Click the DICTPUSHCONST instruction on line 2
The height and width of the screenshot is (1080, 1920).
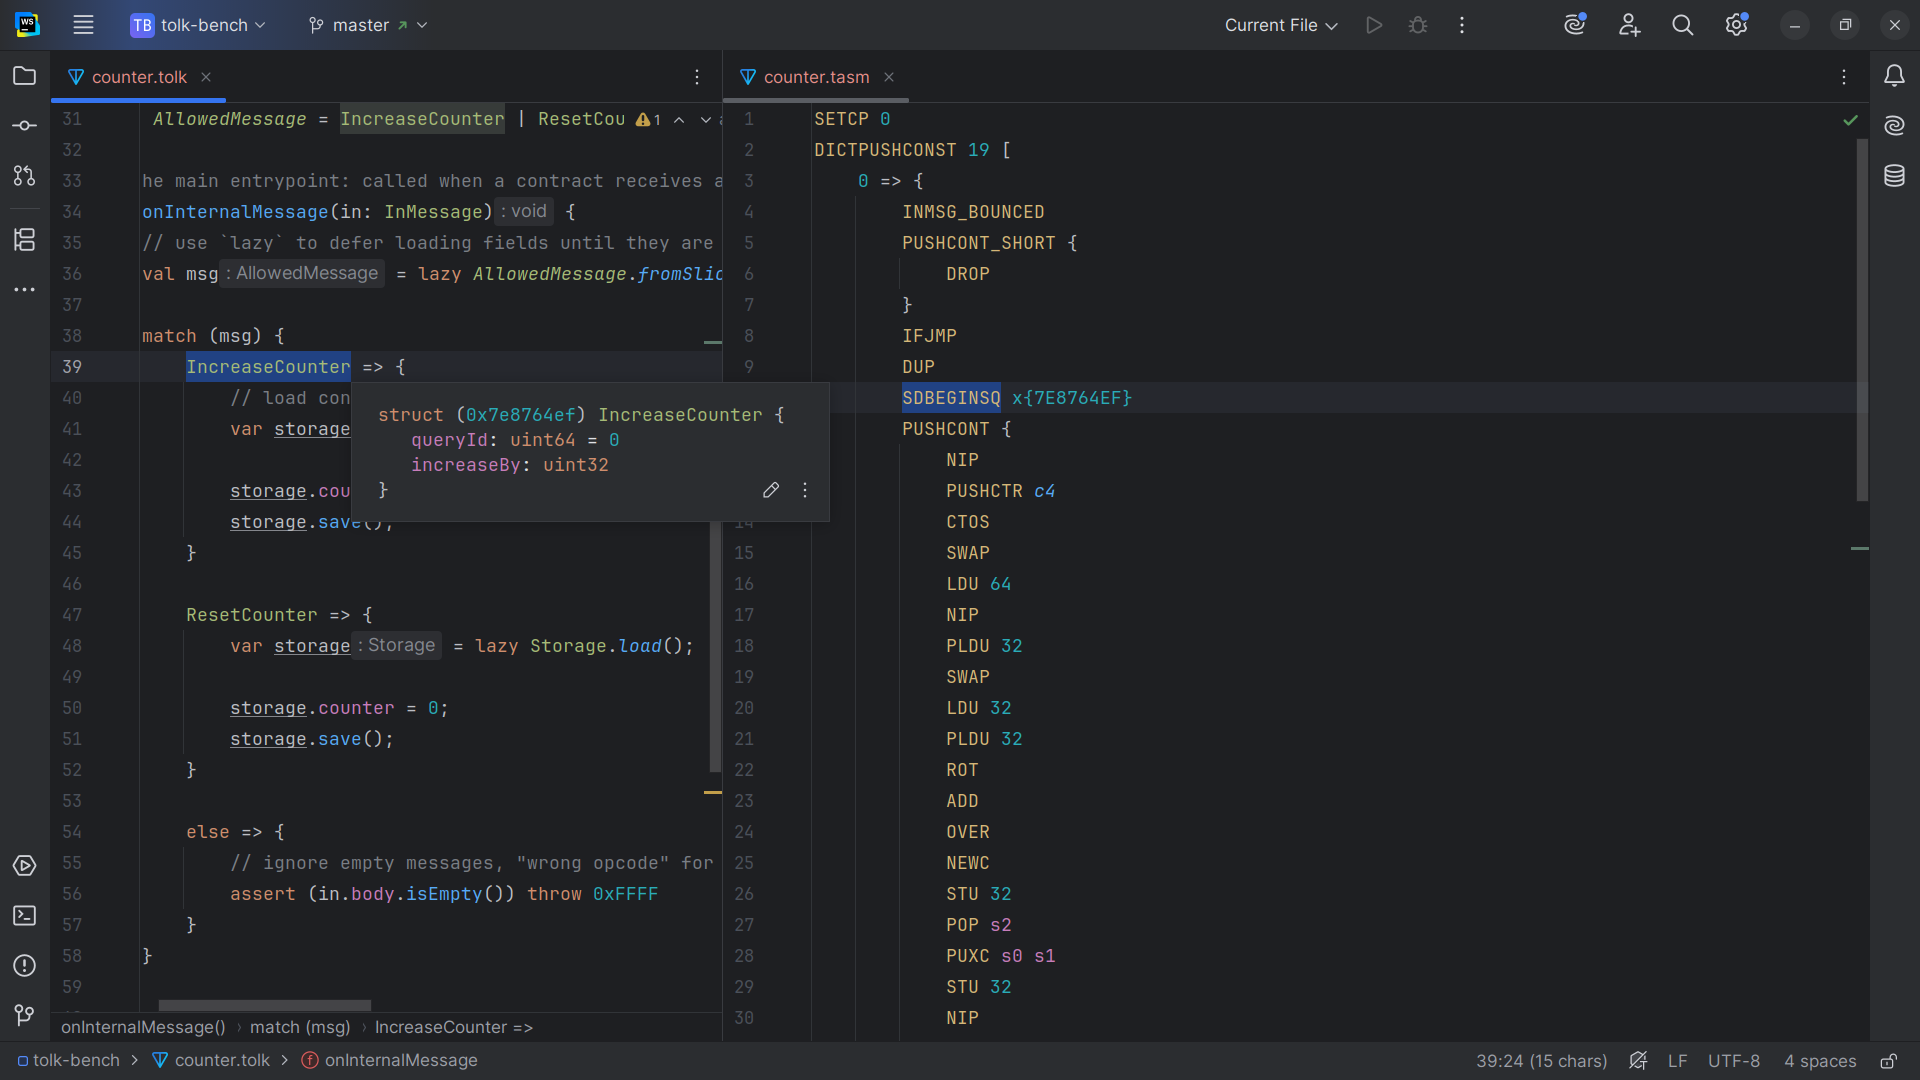[885, 150]
